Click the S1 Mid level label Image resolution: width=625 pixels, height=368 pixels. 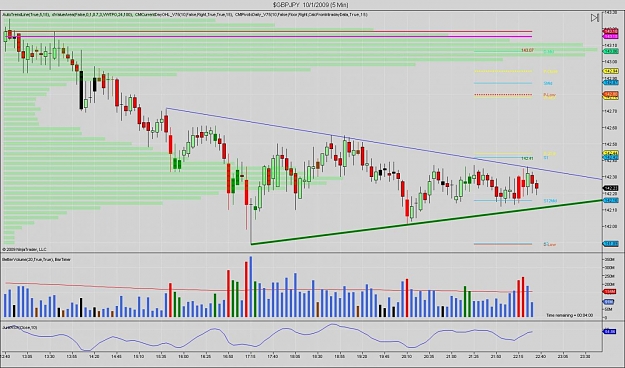point(550,201)
